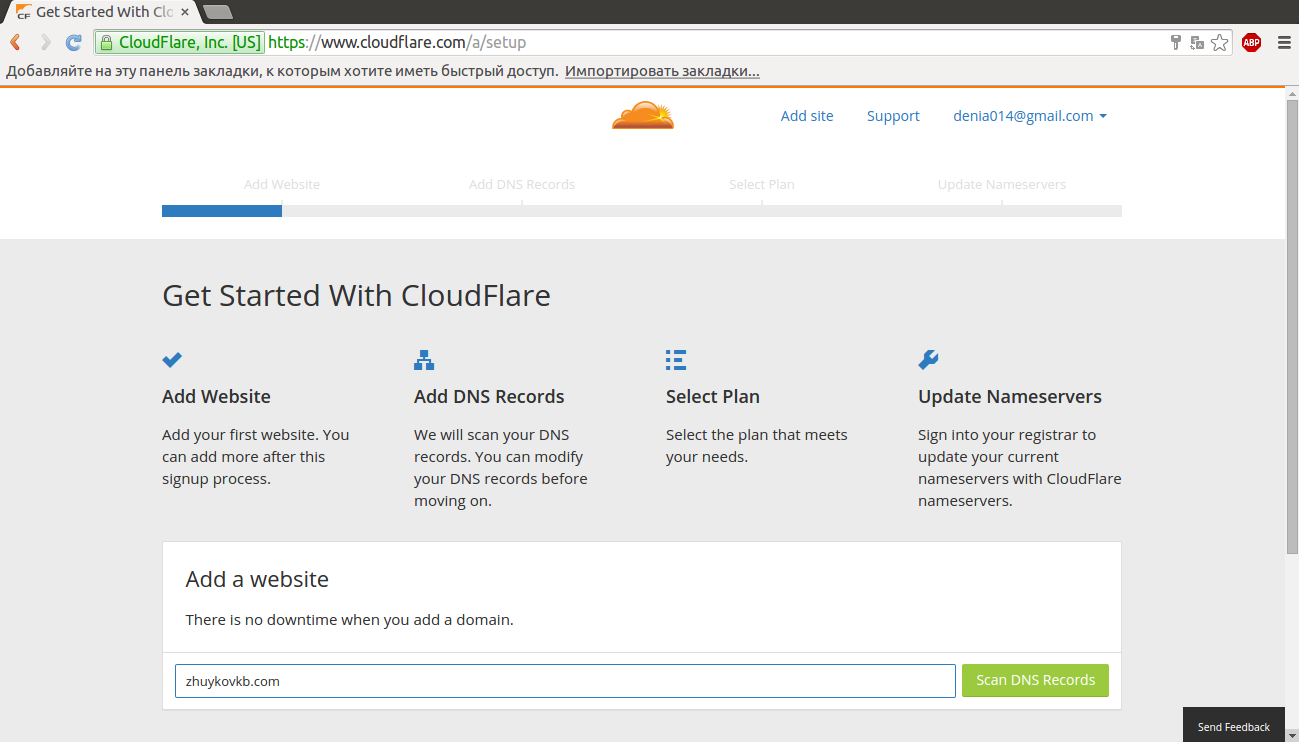Go back with the browser back arrow
Viewport: 1299px width, 742px height.
pos(15,42)
